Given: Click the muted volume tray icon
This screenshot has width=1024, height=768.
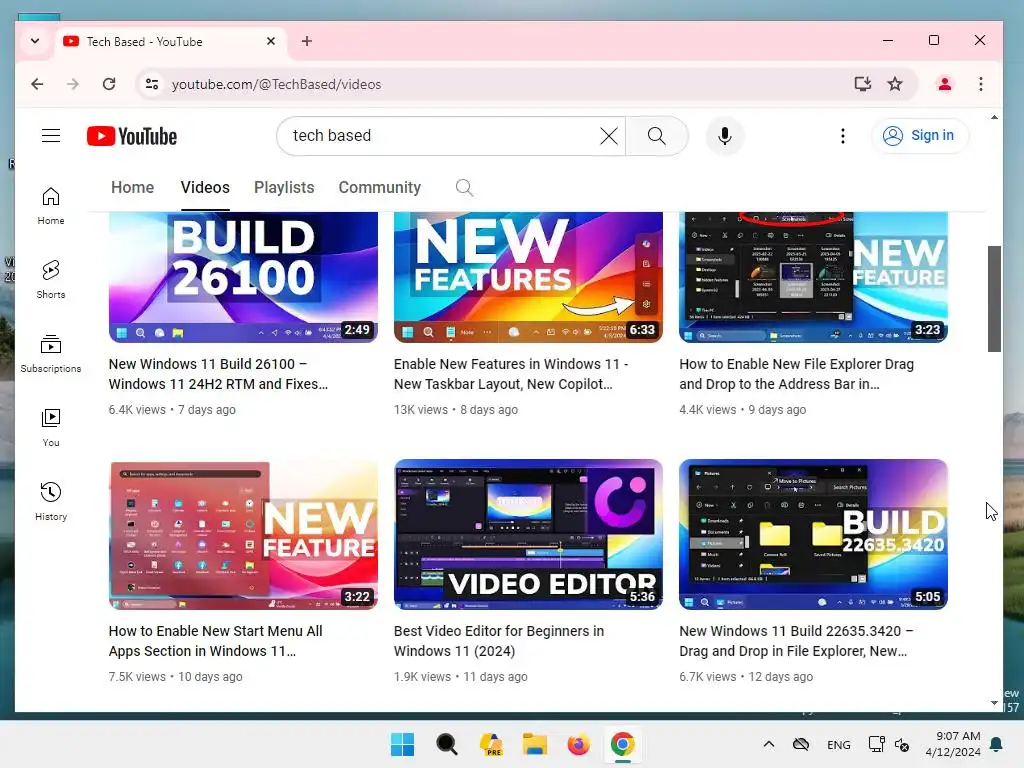Looking at the screenshot, I should (902, 744).
